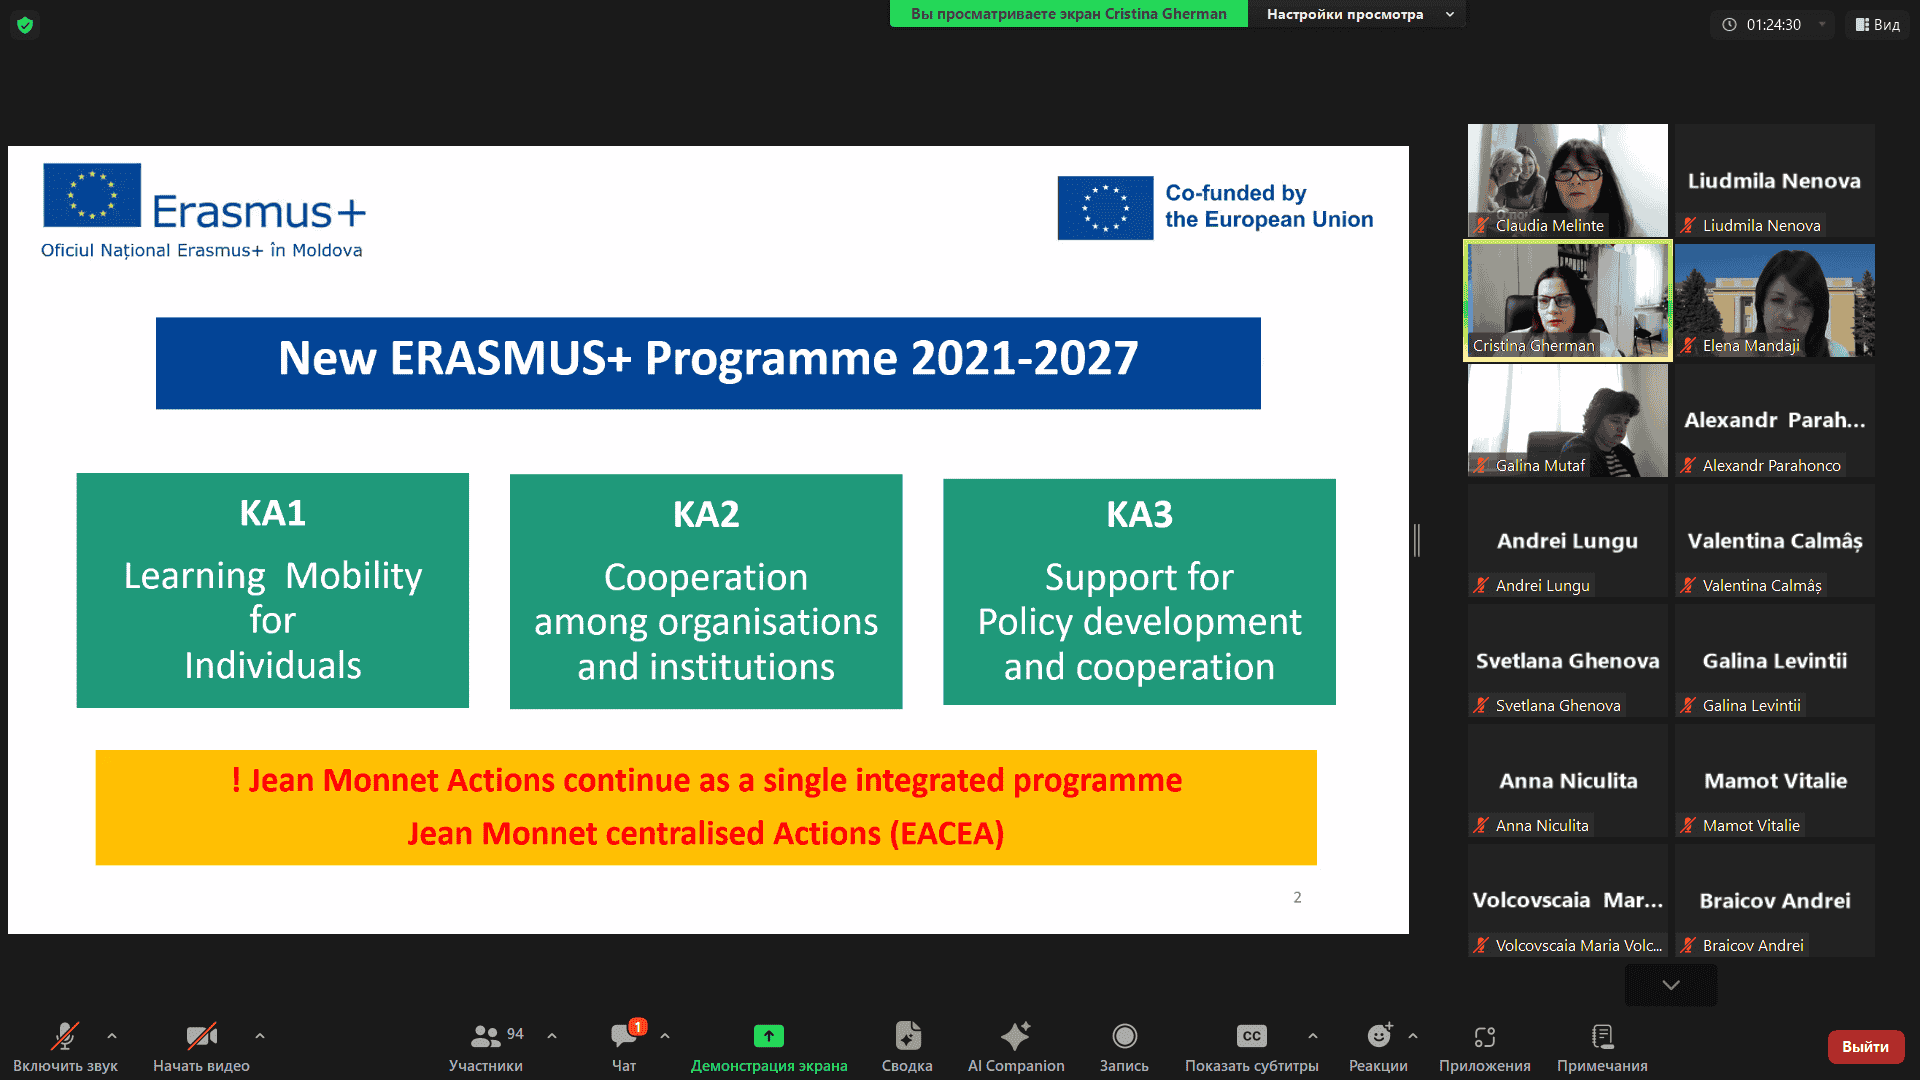The height and width of the screenshot is (1080, 1920).
Task: Open the Chat with unread message
Action: (624, 1037)
